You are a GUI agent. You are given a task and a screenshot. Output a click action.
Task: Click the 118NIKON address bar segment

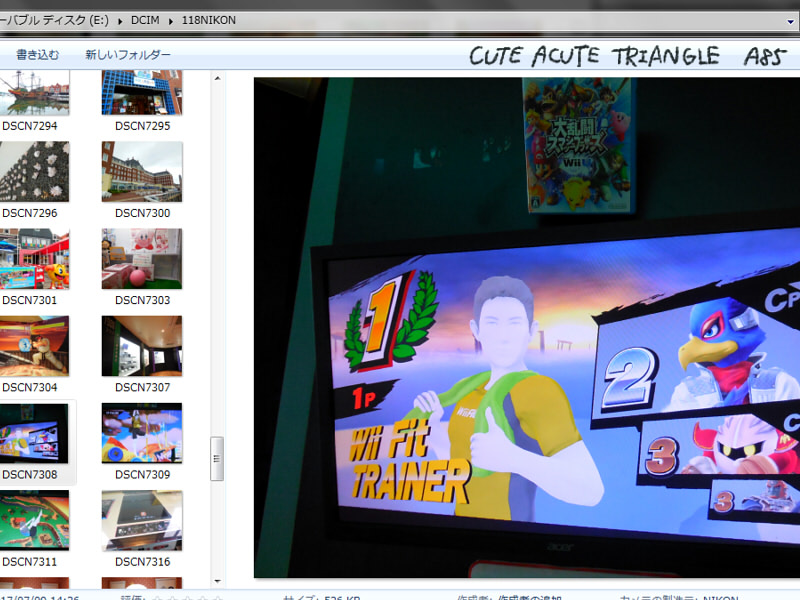point(209,20)
